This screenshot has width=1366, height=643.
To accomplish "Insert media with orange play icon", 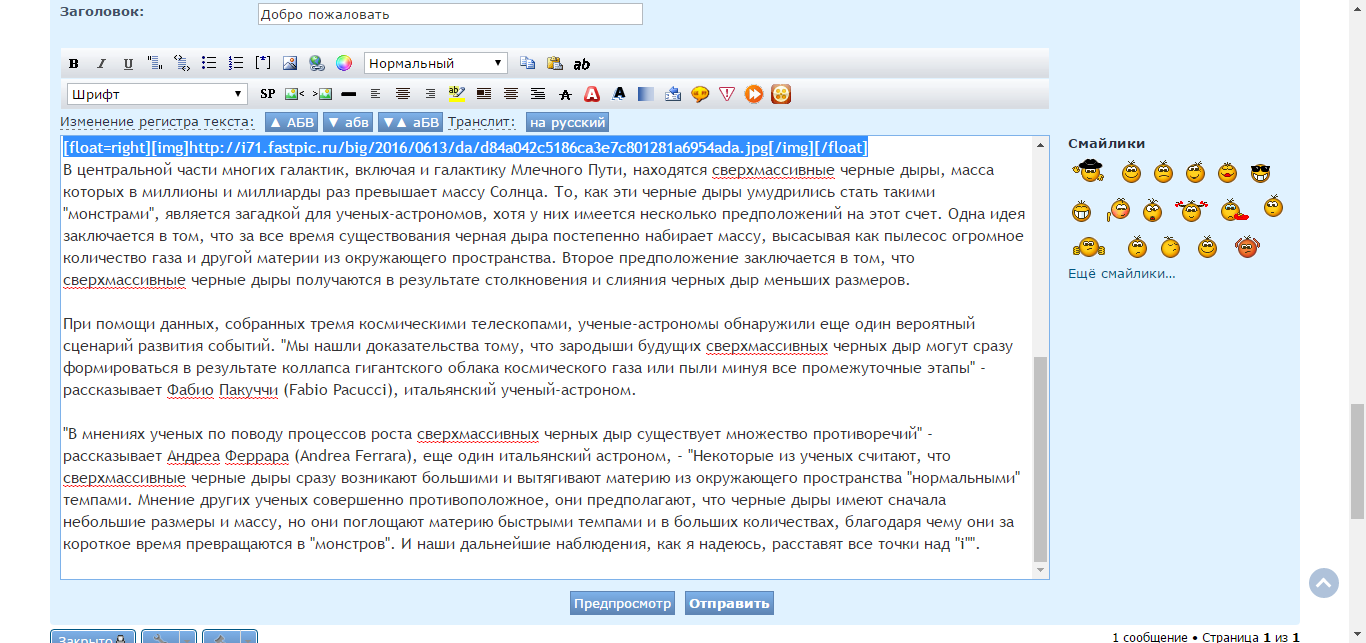I will [x=754, y=94].
